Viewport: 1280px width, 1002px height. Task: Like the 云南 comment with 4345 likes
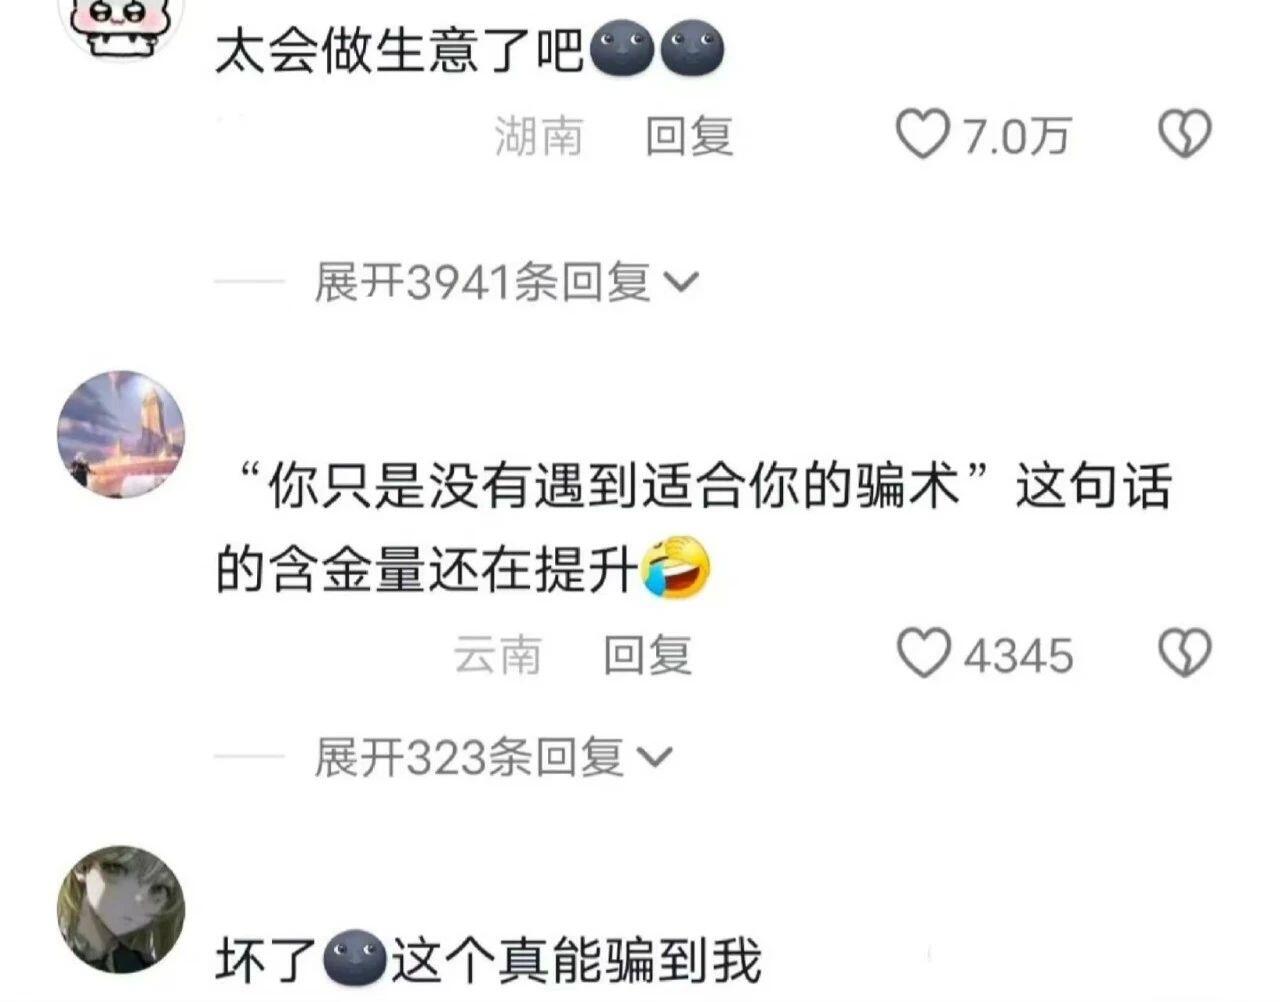pos(921,654)
